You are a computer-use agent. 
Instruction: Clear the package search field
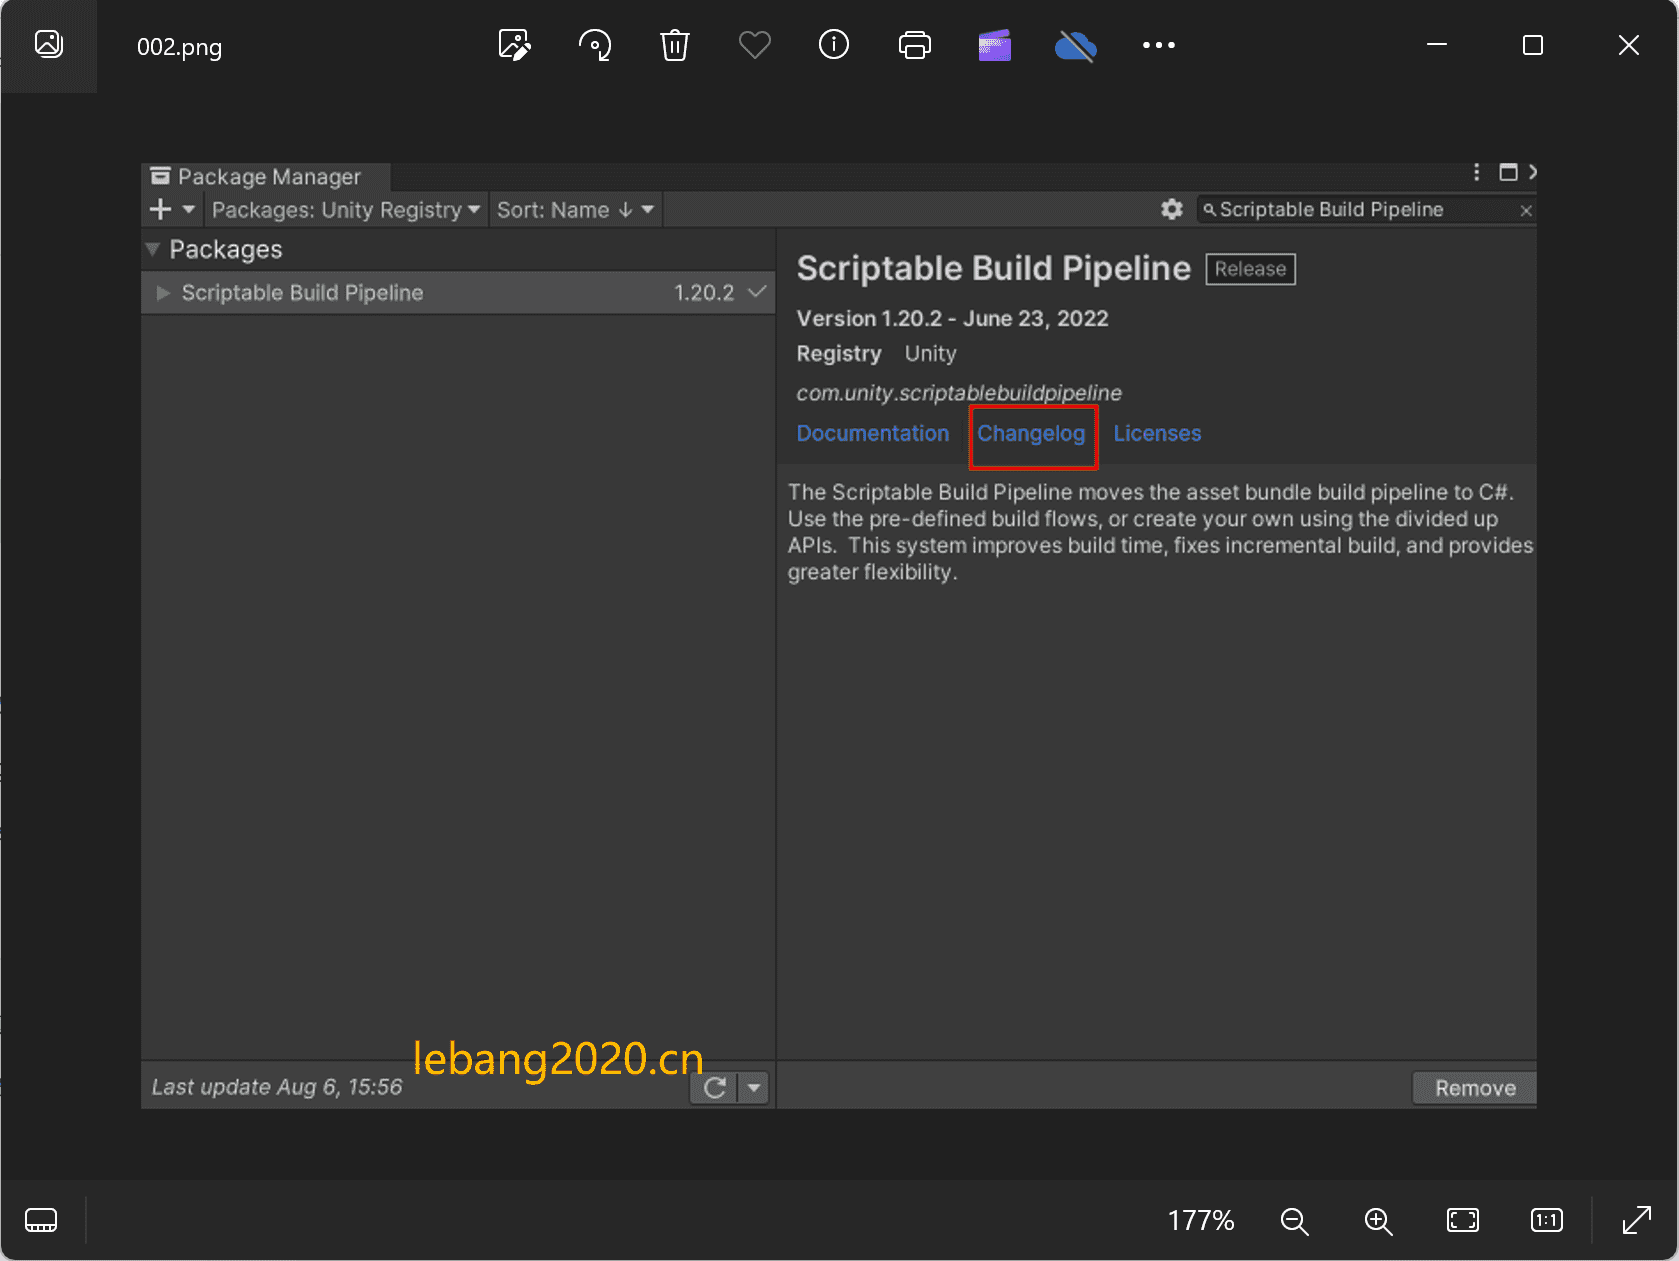(x=1526, y=210)
